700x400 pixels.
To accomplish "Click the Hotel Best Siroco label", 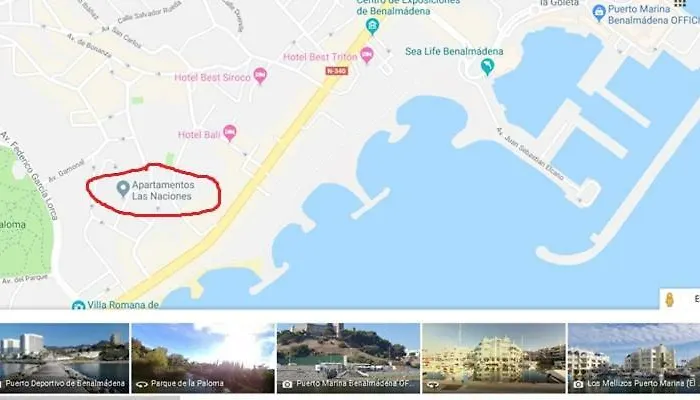I will 212,77.
